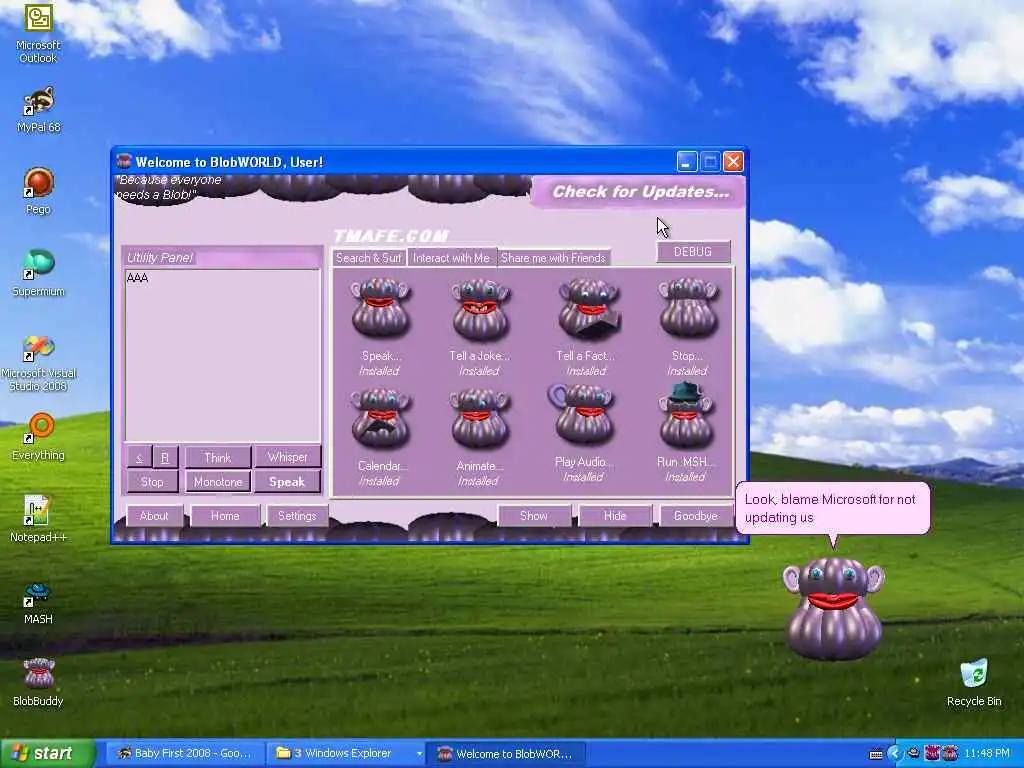Click the DEBUG button
The height and width of the screenshot is (768, 1024).
point(693,251)
